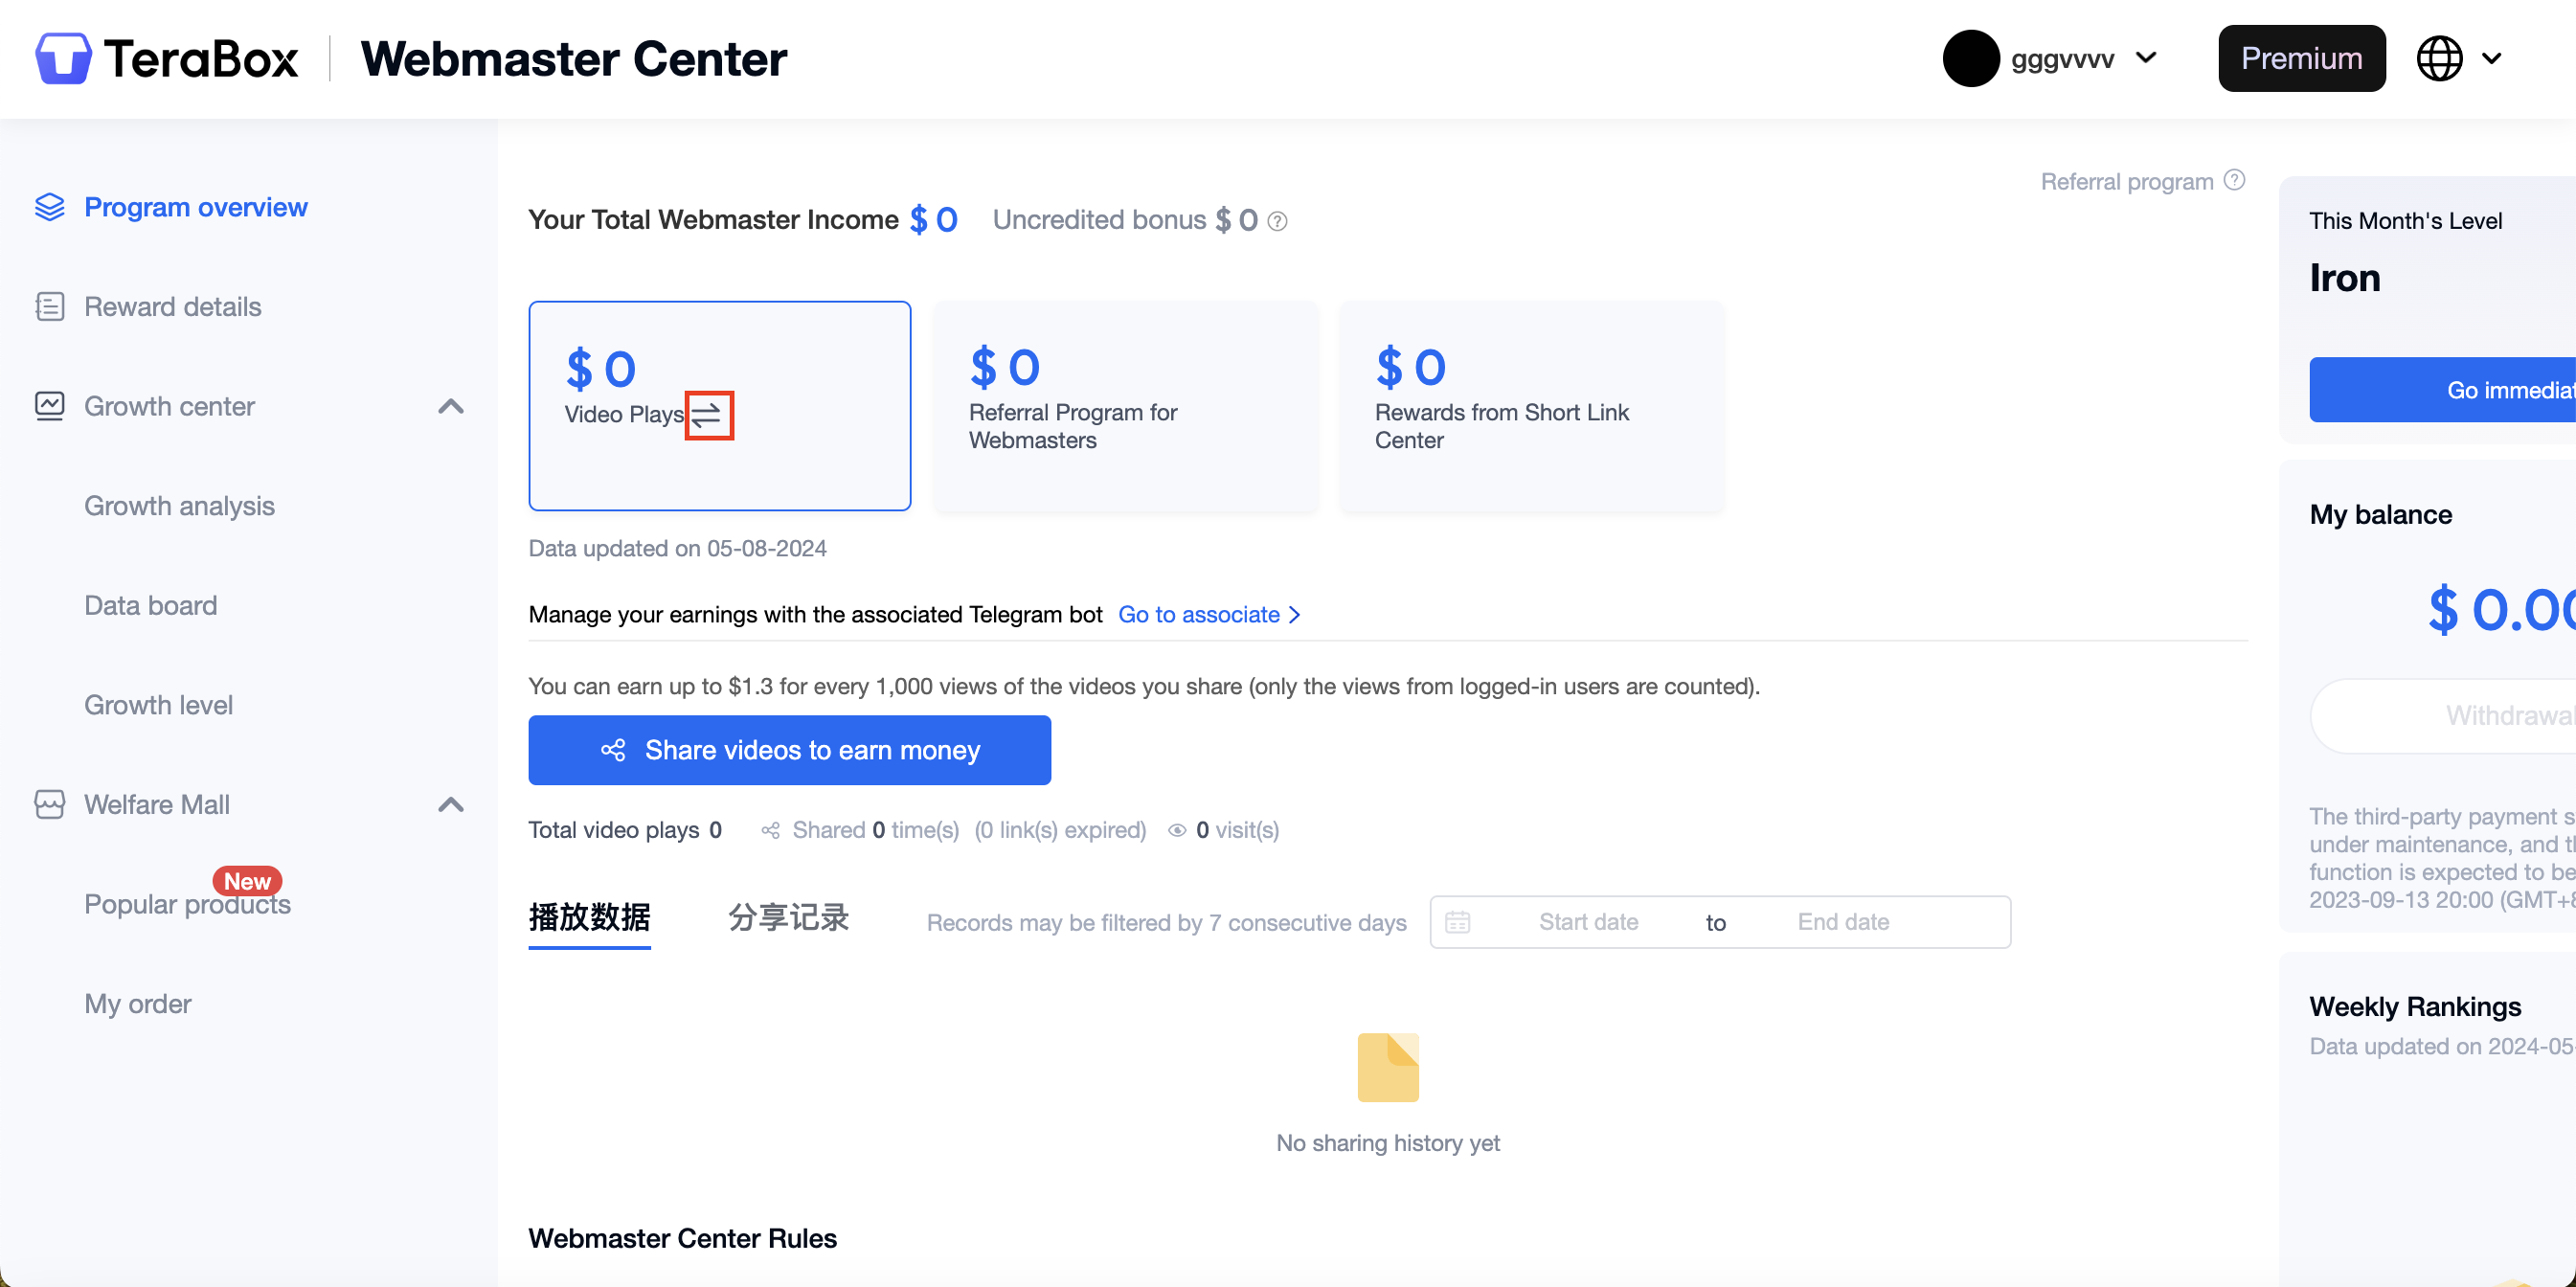Image resolution: width=2576 pixels, height=1287 pixels.
Task: Click the Welfare Mall store icon
Action: pyautogui.click(x=50, y=804)
